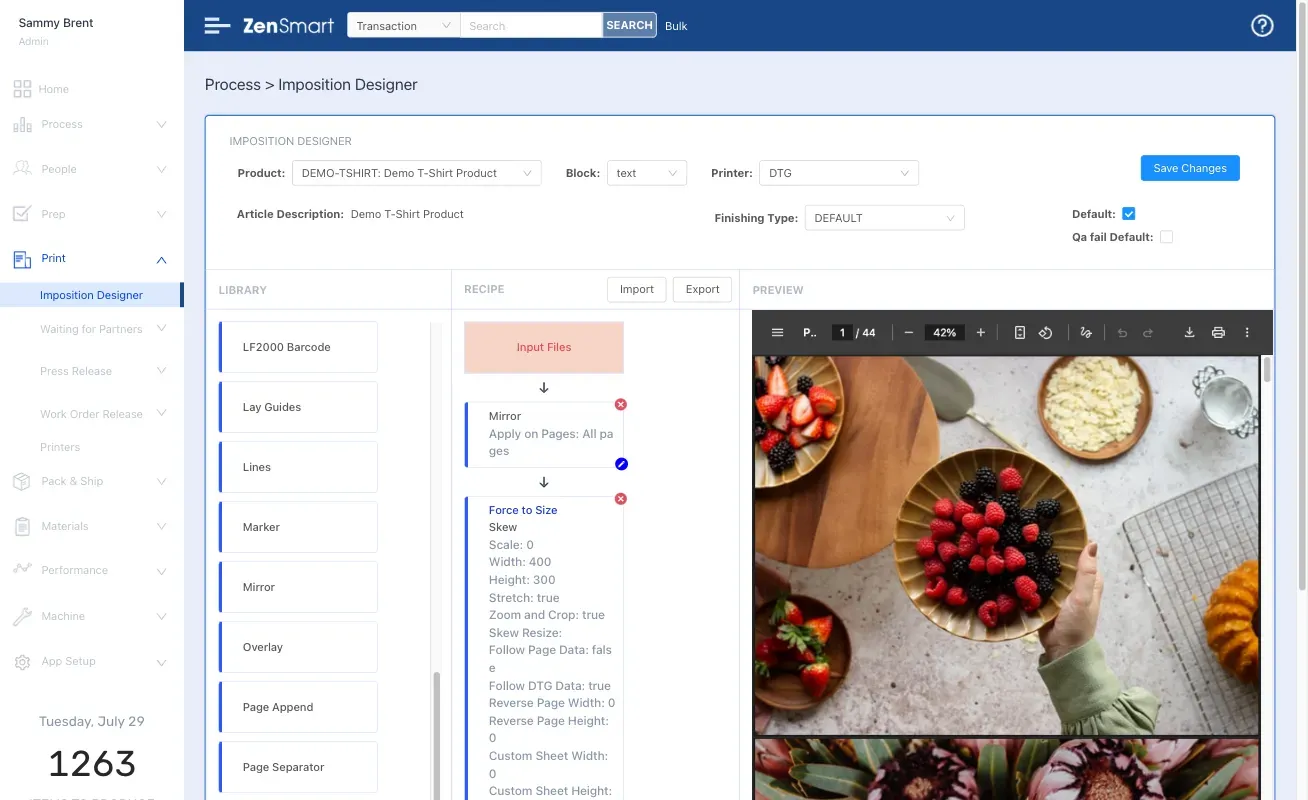1308x800 pixels.
Task: Open the Printer dropdown
Action: tap(839, 173)
